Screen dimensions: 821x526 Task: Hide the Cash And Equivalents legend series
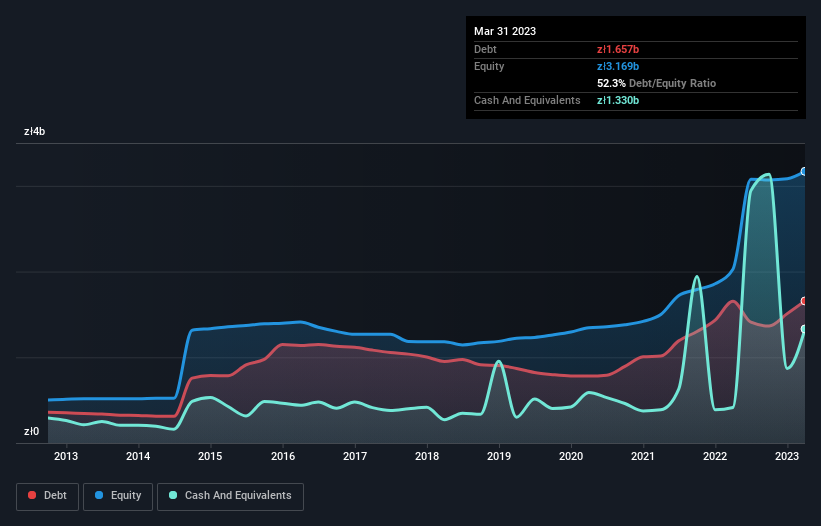230,495
